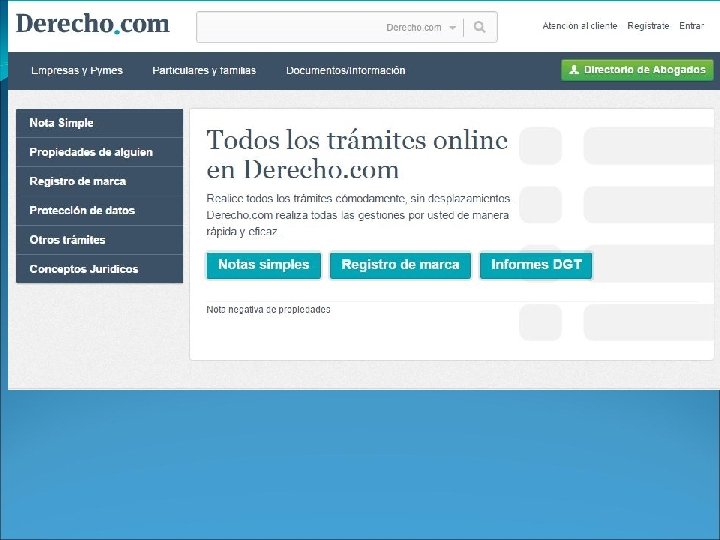The height and width of the screenshot is (540, 720).
Task: Open the Empresas y Pymes menu
Action: click(77, 70)
